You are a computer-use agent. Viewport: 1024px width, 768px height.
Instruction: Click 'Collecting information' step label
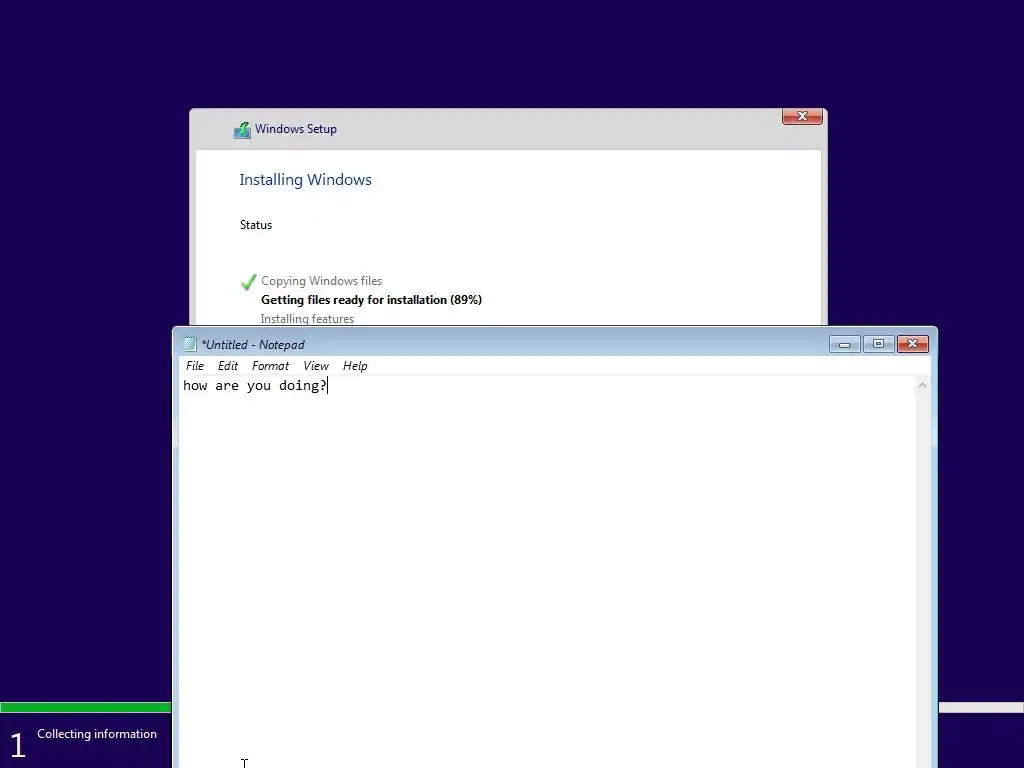97,734
